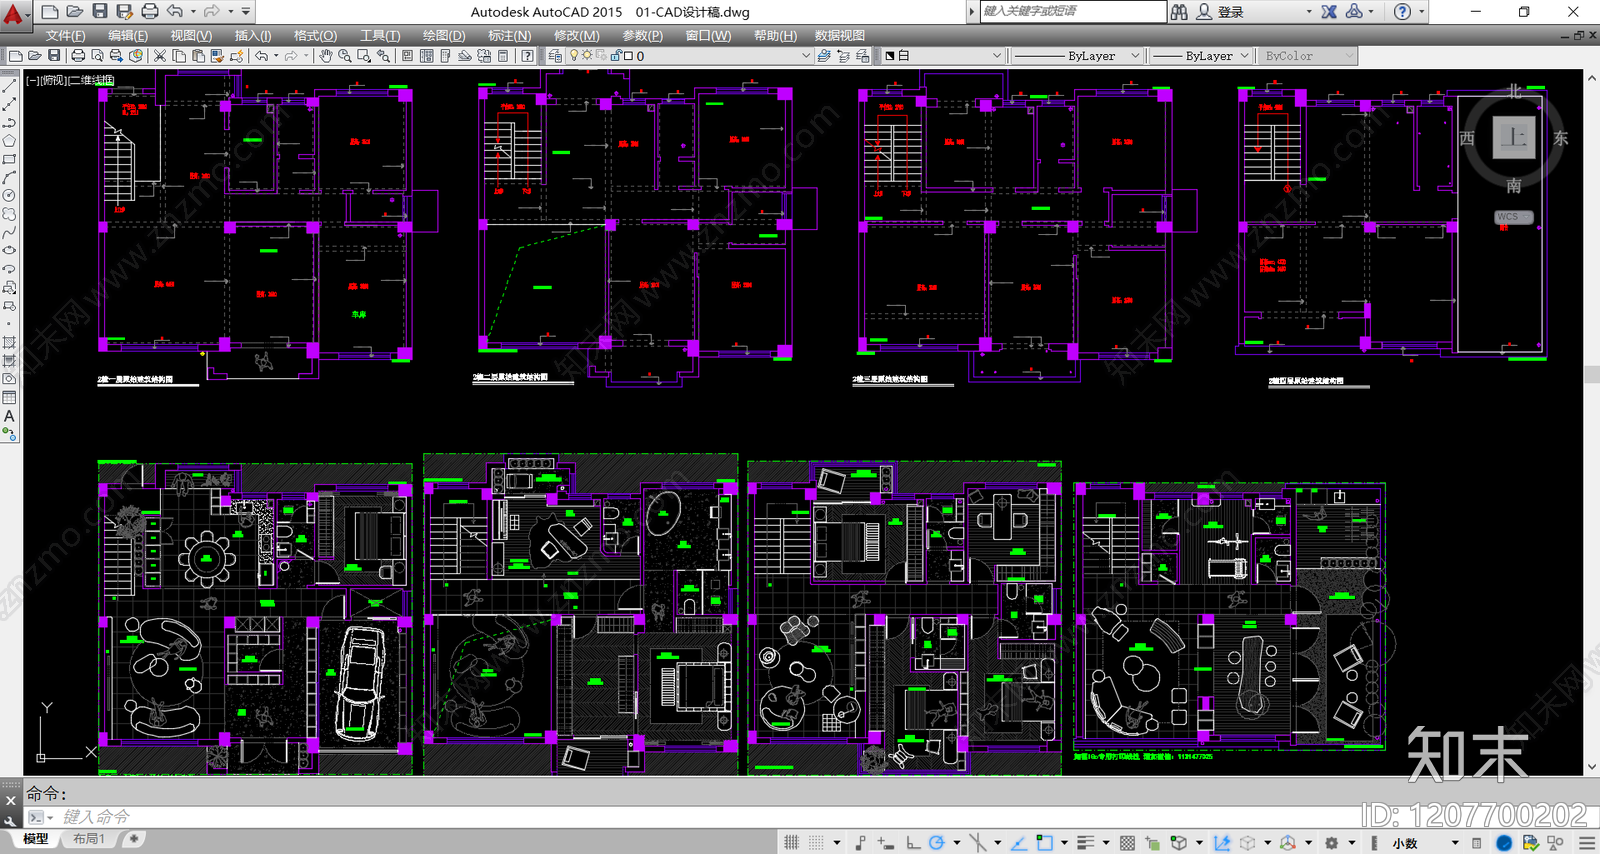Click the Save icon in quick access toolbar
Screen dimensions: 1600x854
pos(100,11)
